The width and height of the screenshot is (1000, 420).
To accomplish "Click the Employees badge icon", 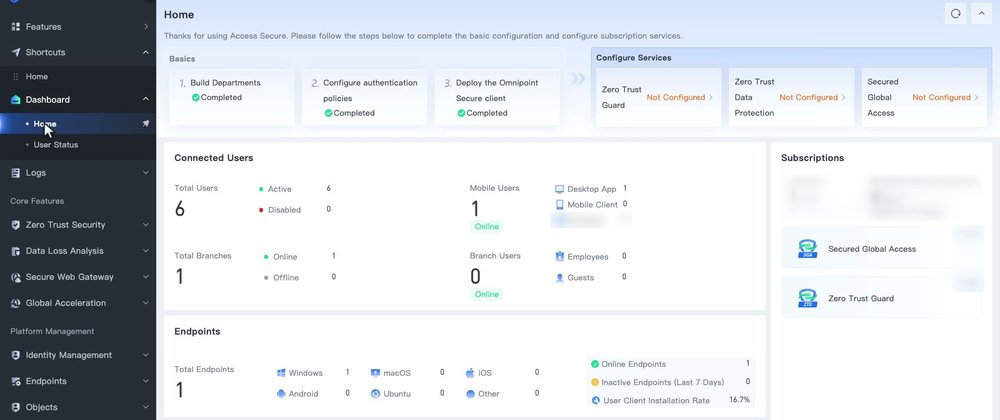I will point(559,256).
